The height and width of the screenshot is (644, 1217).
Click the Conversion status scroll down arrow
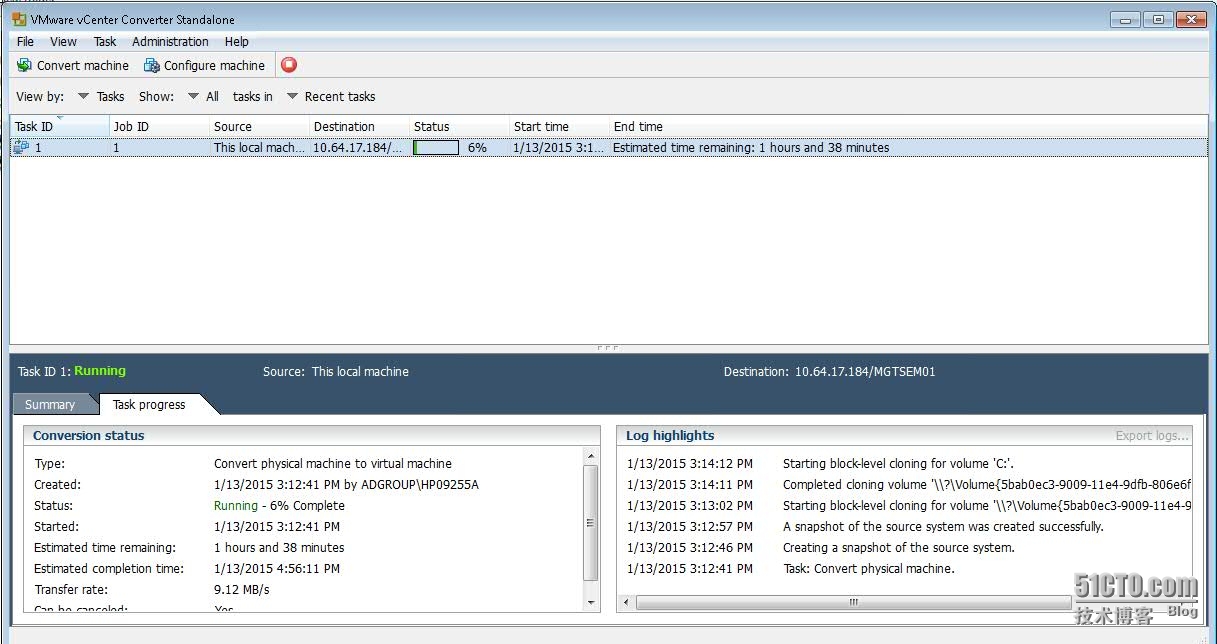point(590,603)
